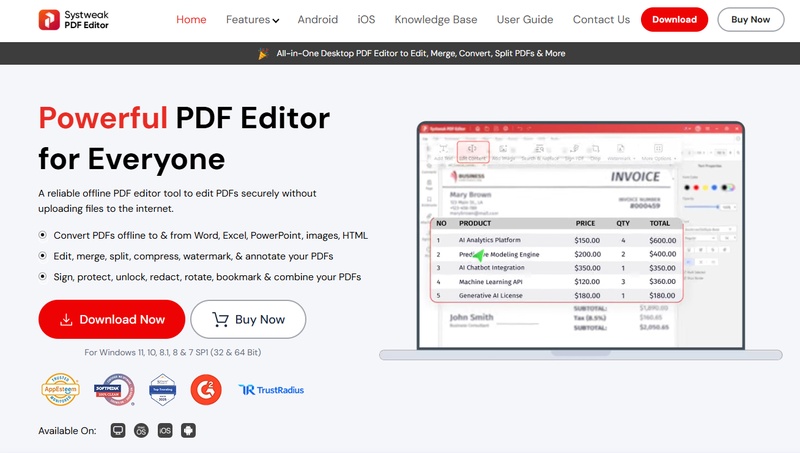Open the iOS nav link
The image size is (800, 453).
(x=366, y=19)
